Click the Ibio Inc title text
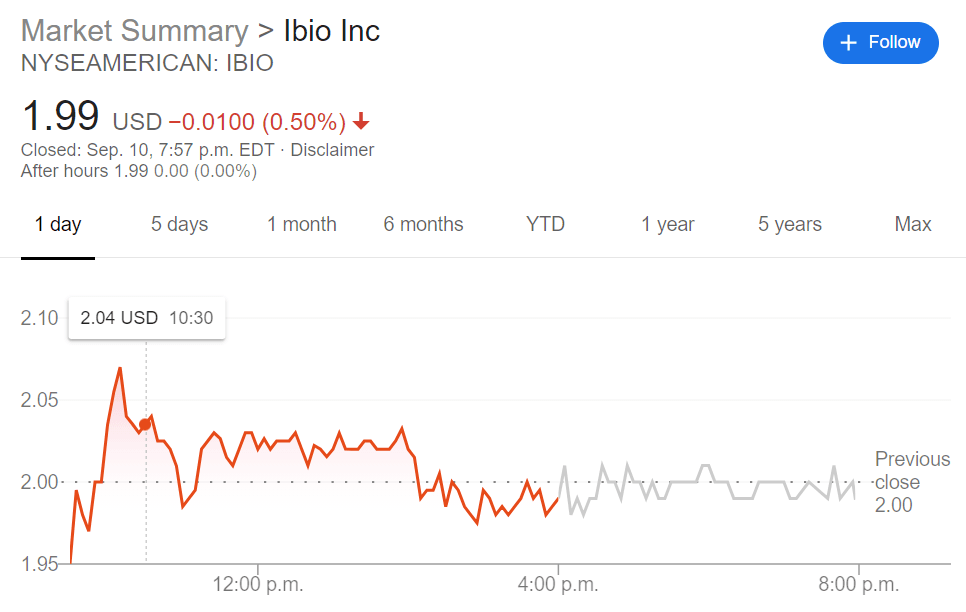The width and height of the screenshot is (966, 612). [x=325, y=31]
